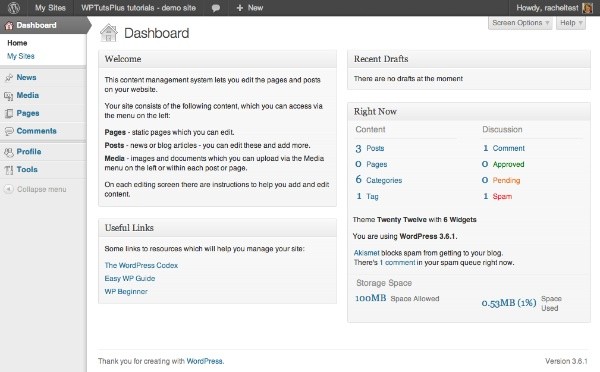600x372 pixels.
Task: Select the Dashboard menu header in sidebar
Action: tap(43, 25)
